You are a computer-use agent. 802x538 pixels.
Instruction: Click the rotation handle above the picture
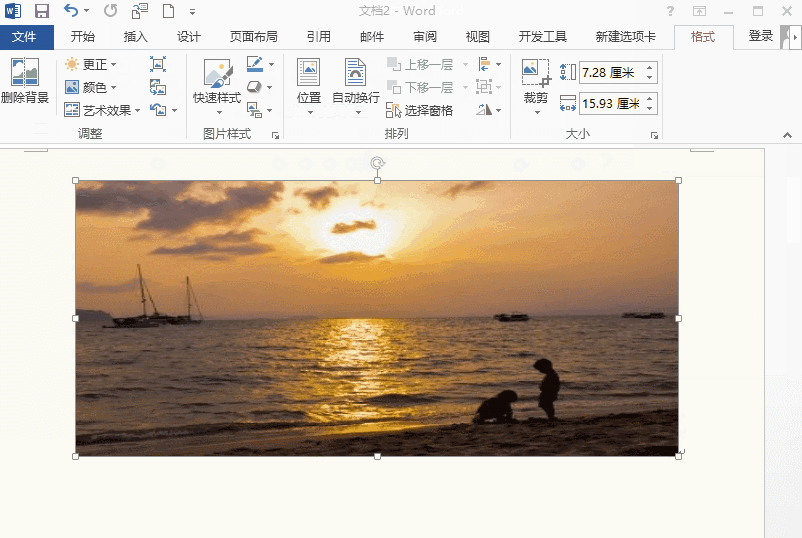pos(377,162)
